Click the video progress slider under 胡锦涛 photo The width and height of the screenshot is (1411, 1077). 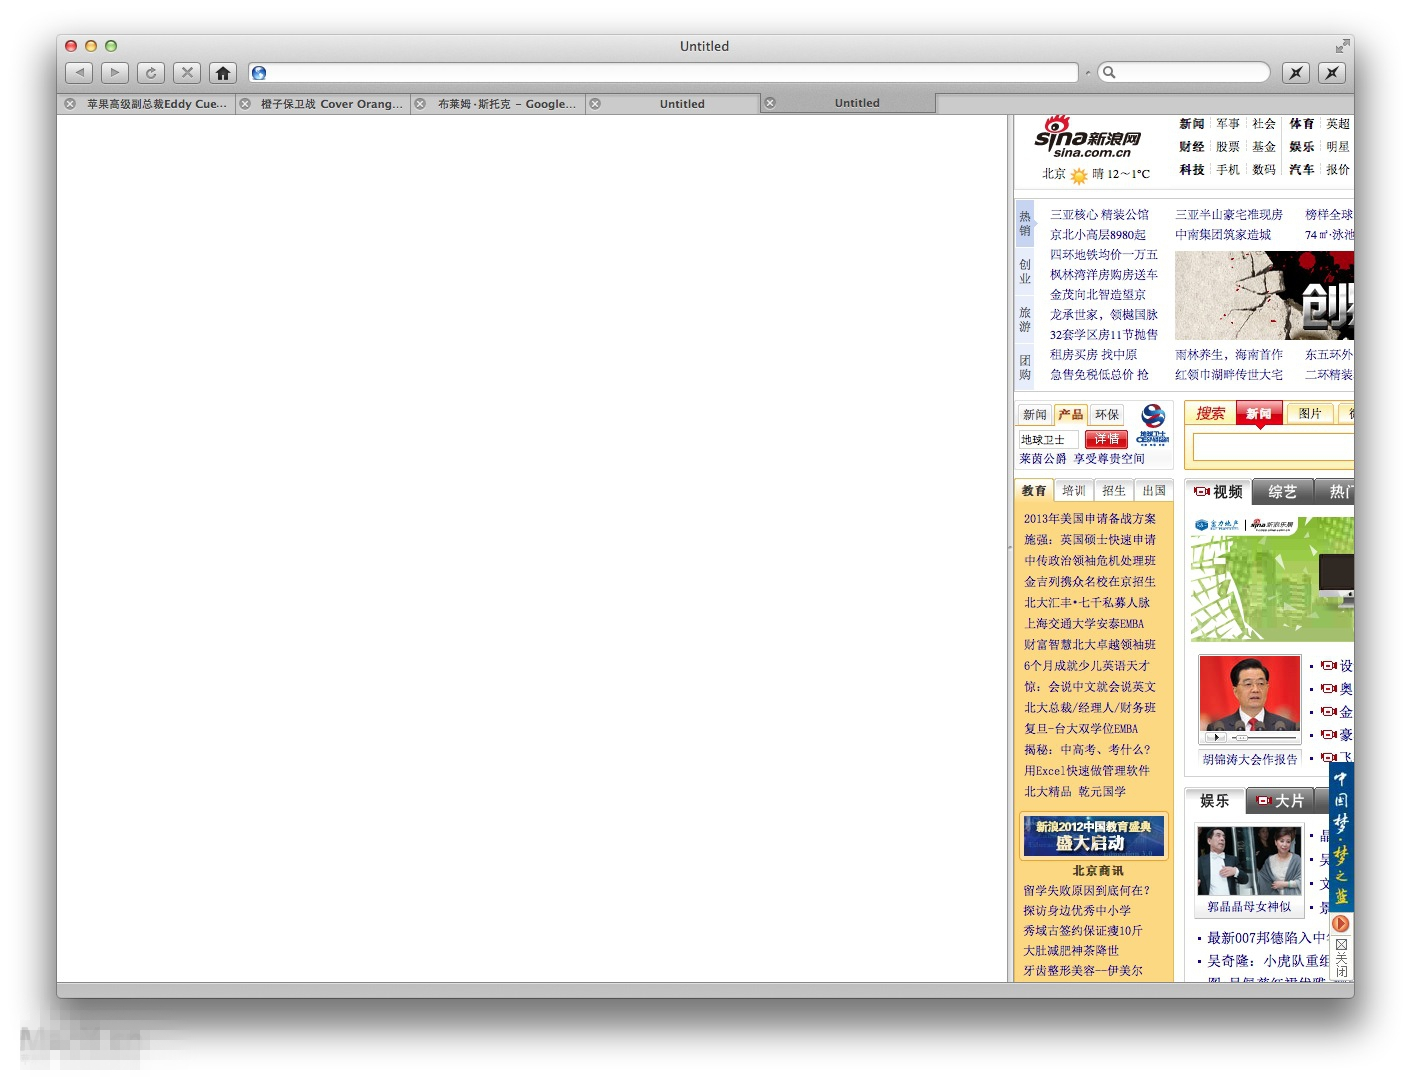point(1265,738)
